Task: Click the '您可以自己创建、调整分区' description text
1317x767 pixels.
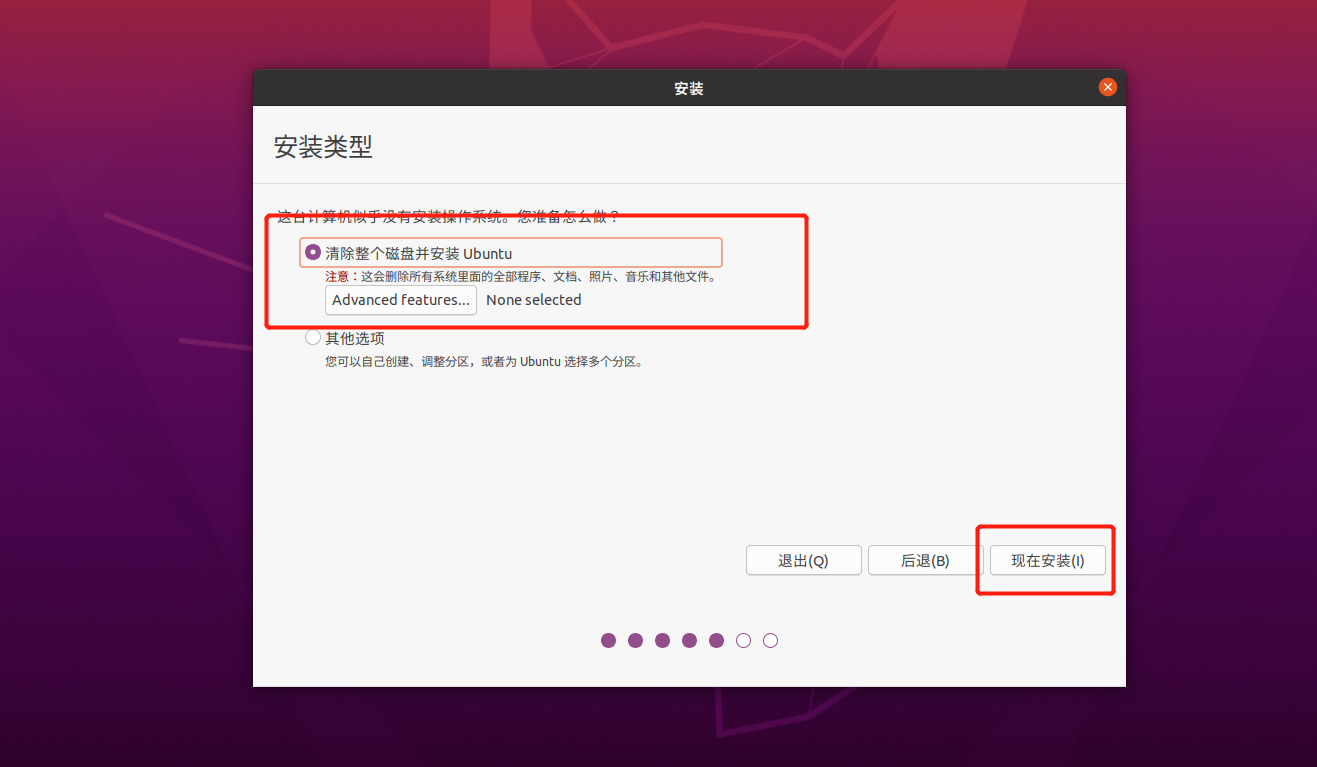Action: (483, 362)
